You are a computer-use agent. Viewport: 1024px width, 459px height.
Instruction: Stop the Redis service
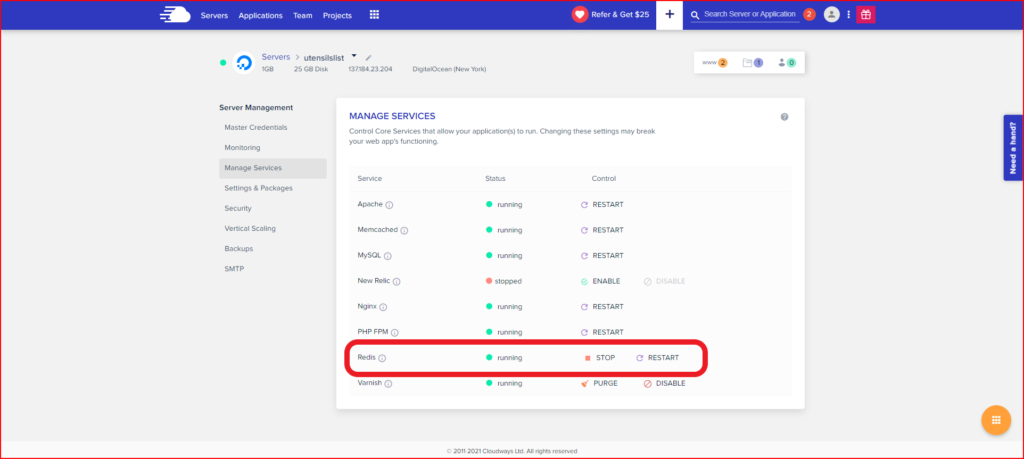(x=600, y=358)
